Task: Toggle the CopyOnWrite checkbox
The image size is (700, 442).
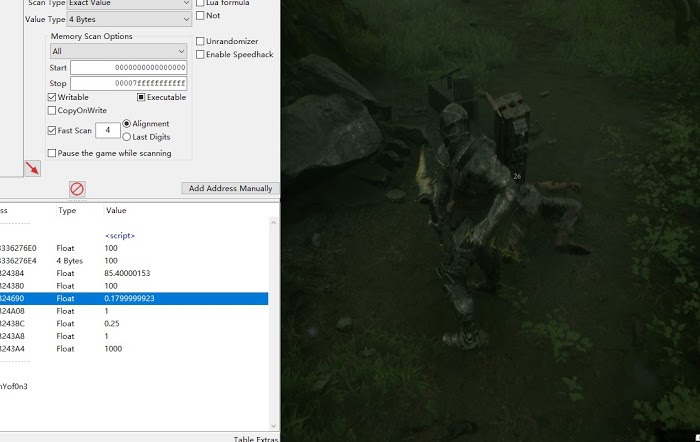Action: [x=52, y=110]
